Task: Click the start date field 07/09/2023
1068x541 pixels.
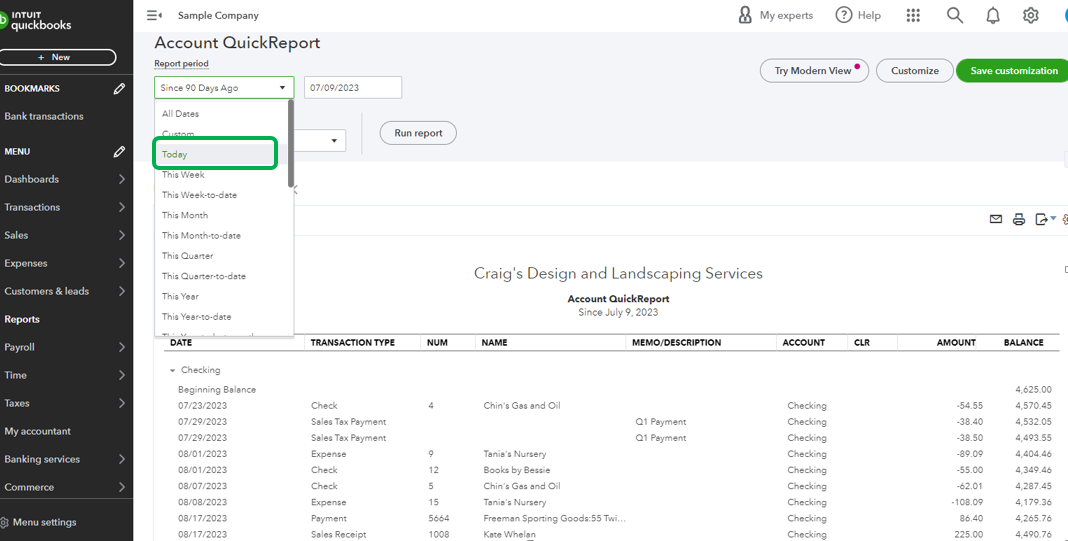Action: pos(352,88)
